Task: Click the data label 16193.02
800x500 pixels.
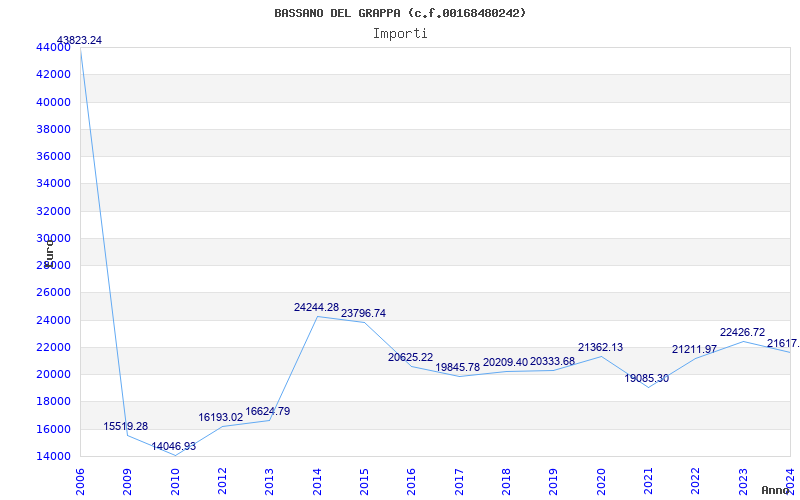Action: click(220, 417)
